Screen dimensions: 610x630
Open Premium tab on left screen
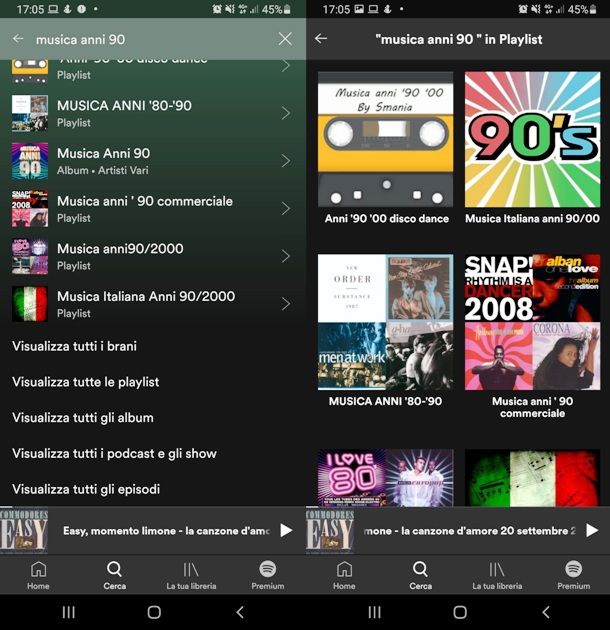click(x=268, y=575)
